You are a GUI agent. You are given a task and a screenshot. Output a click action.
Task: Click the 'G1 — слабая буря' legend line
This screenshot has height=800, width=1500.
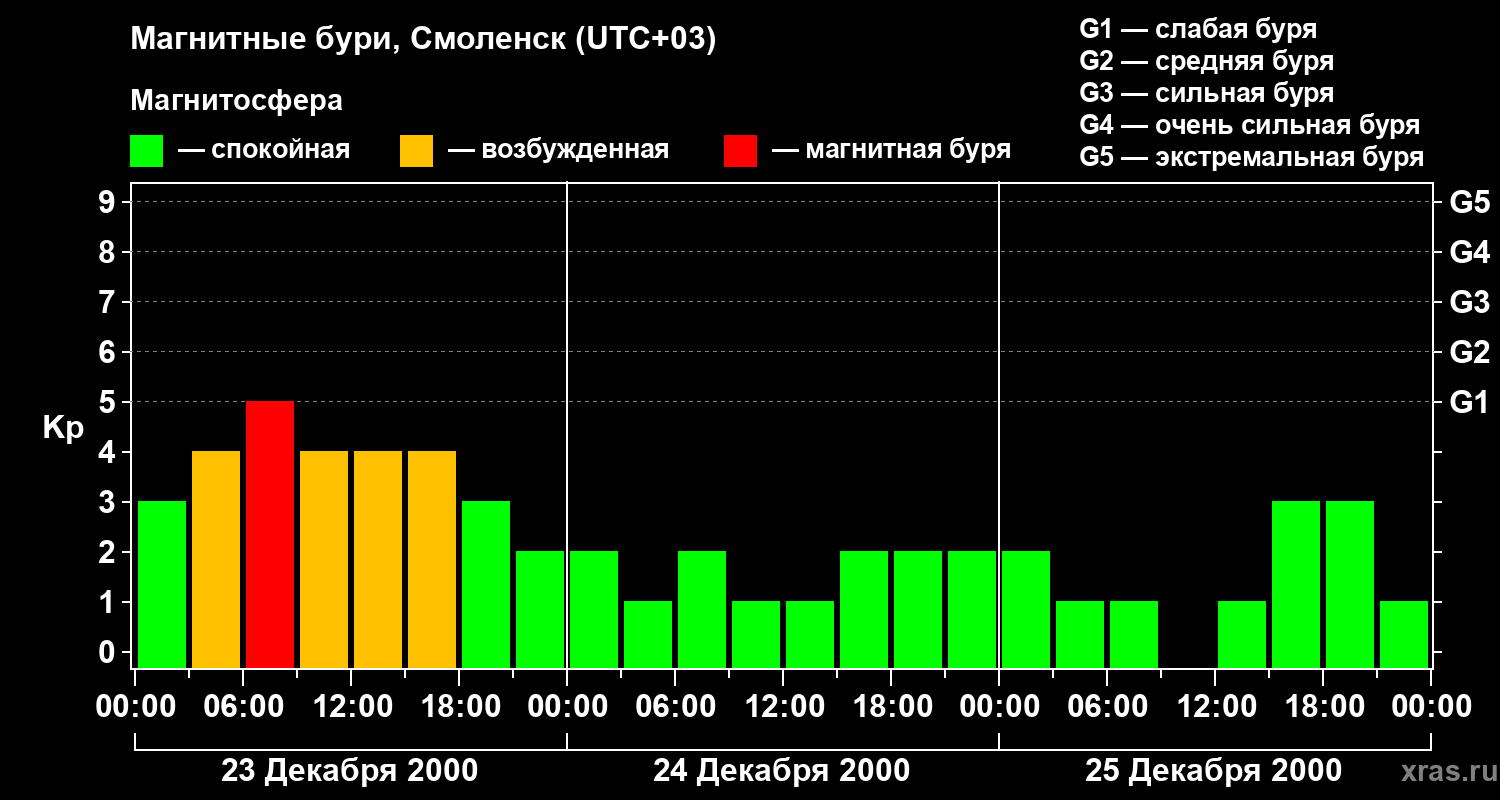(1198, 29)
